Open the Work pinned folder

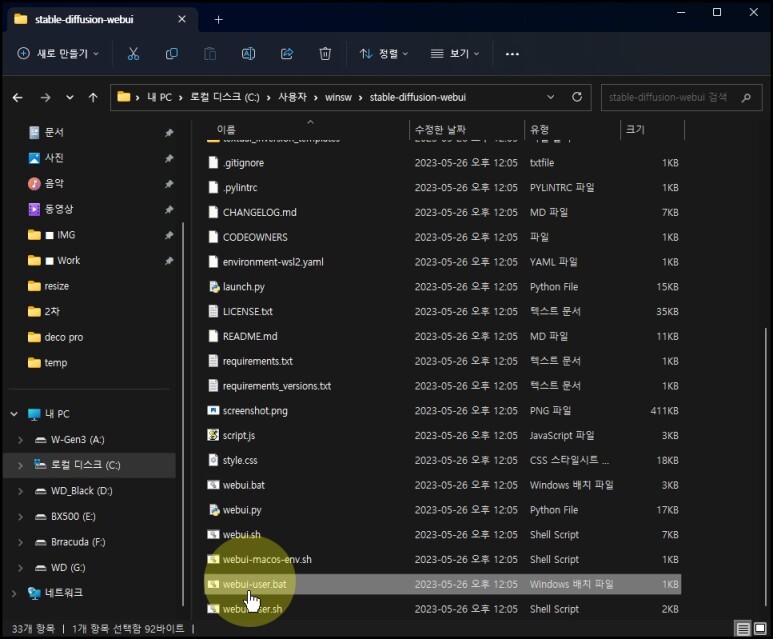click(x=69, y=260)
